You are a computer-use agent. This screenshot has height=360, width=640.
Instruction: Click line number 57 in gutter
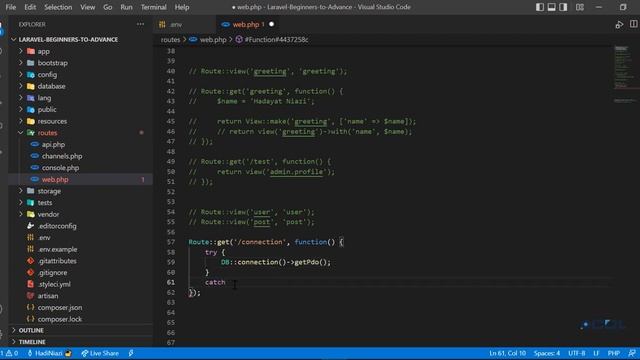click(171, 242)
